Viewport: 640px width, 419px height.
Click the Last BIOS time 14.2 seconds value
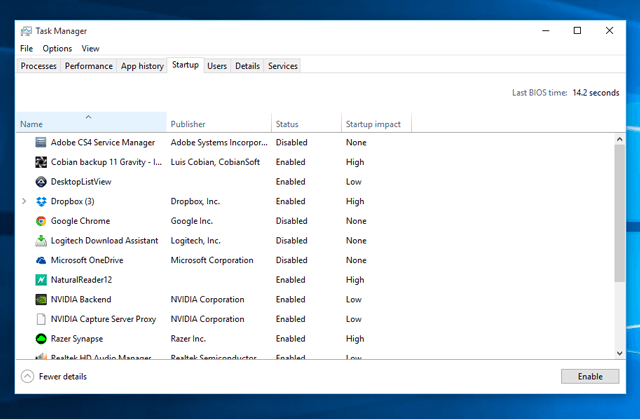click(596, 93)
